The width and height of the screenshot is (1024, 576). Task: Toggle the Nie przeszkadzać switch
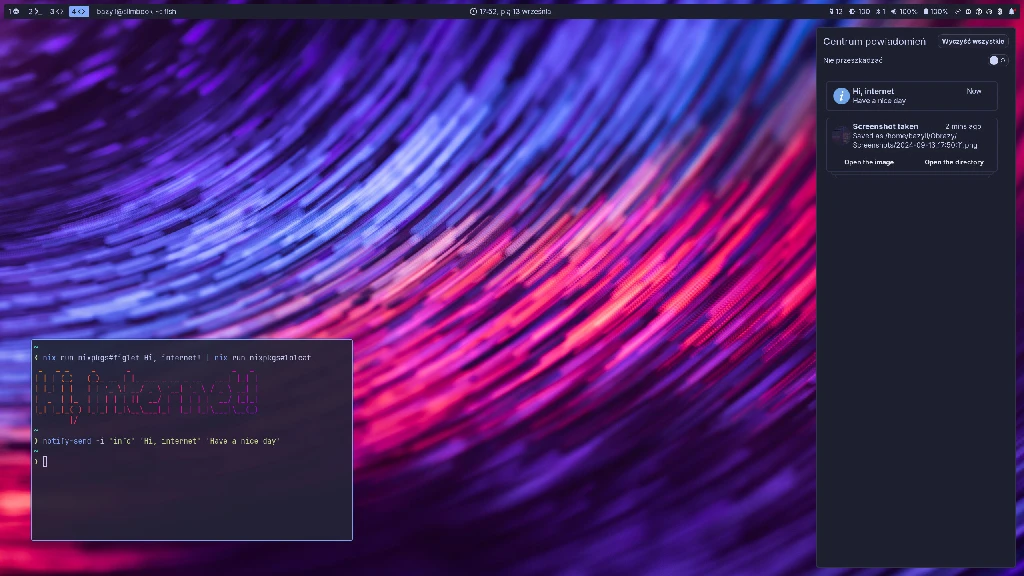(998, 60)
